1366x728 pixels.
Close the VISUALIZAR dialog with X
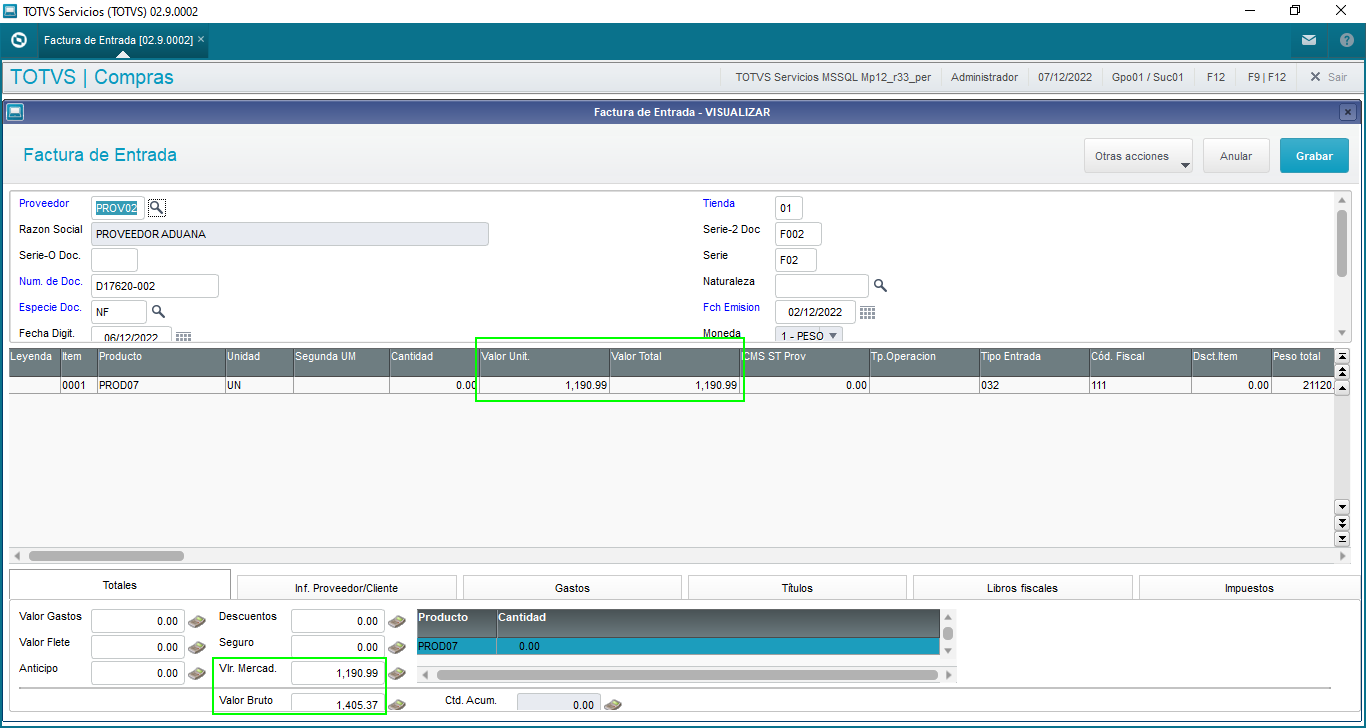click(1348, 112)
